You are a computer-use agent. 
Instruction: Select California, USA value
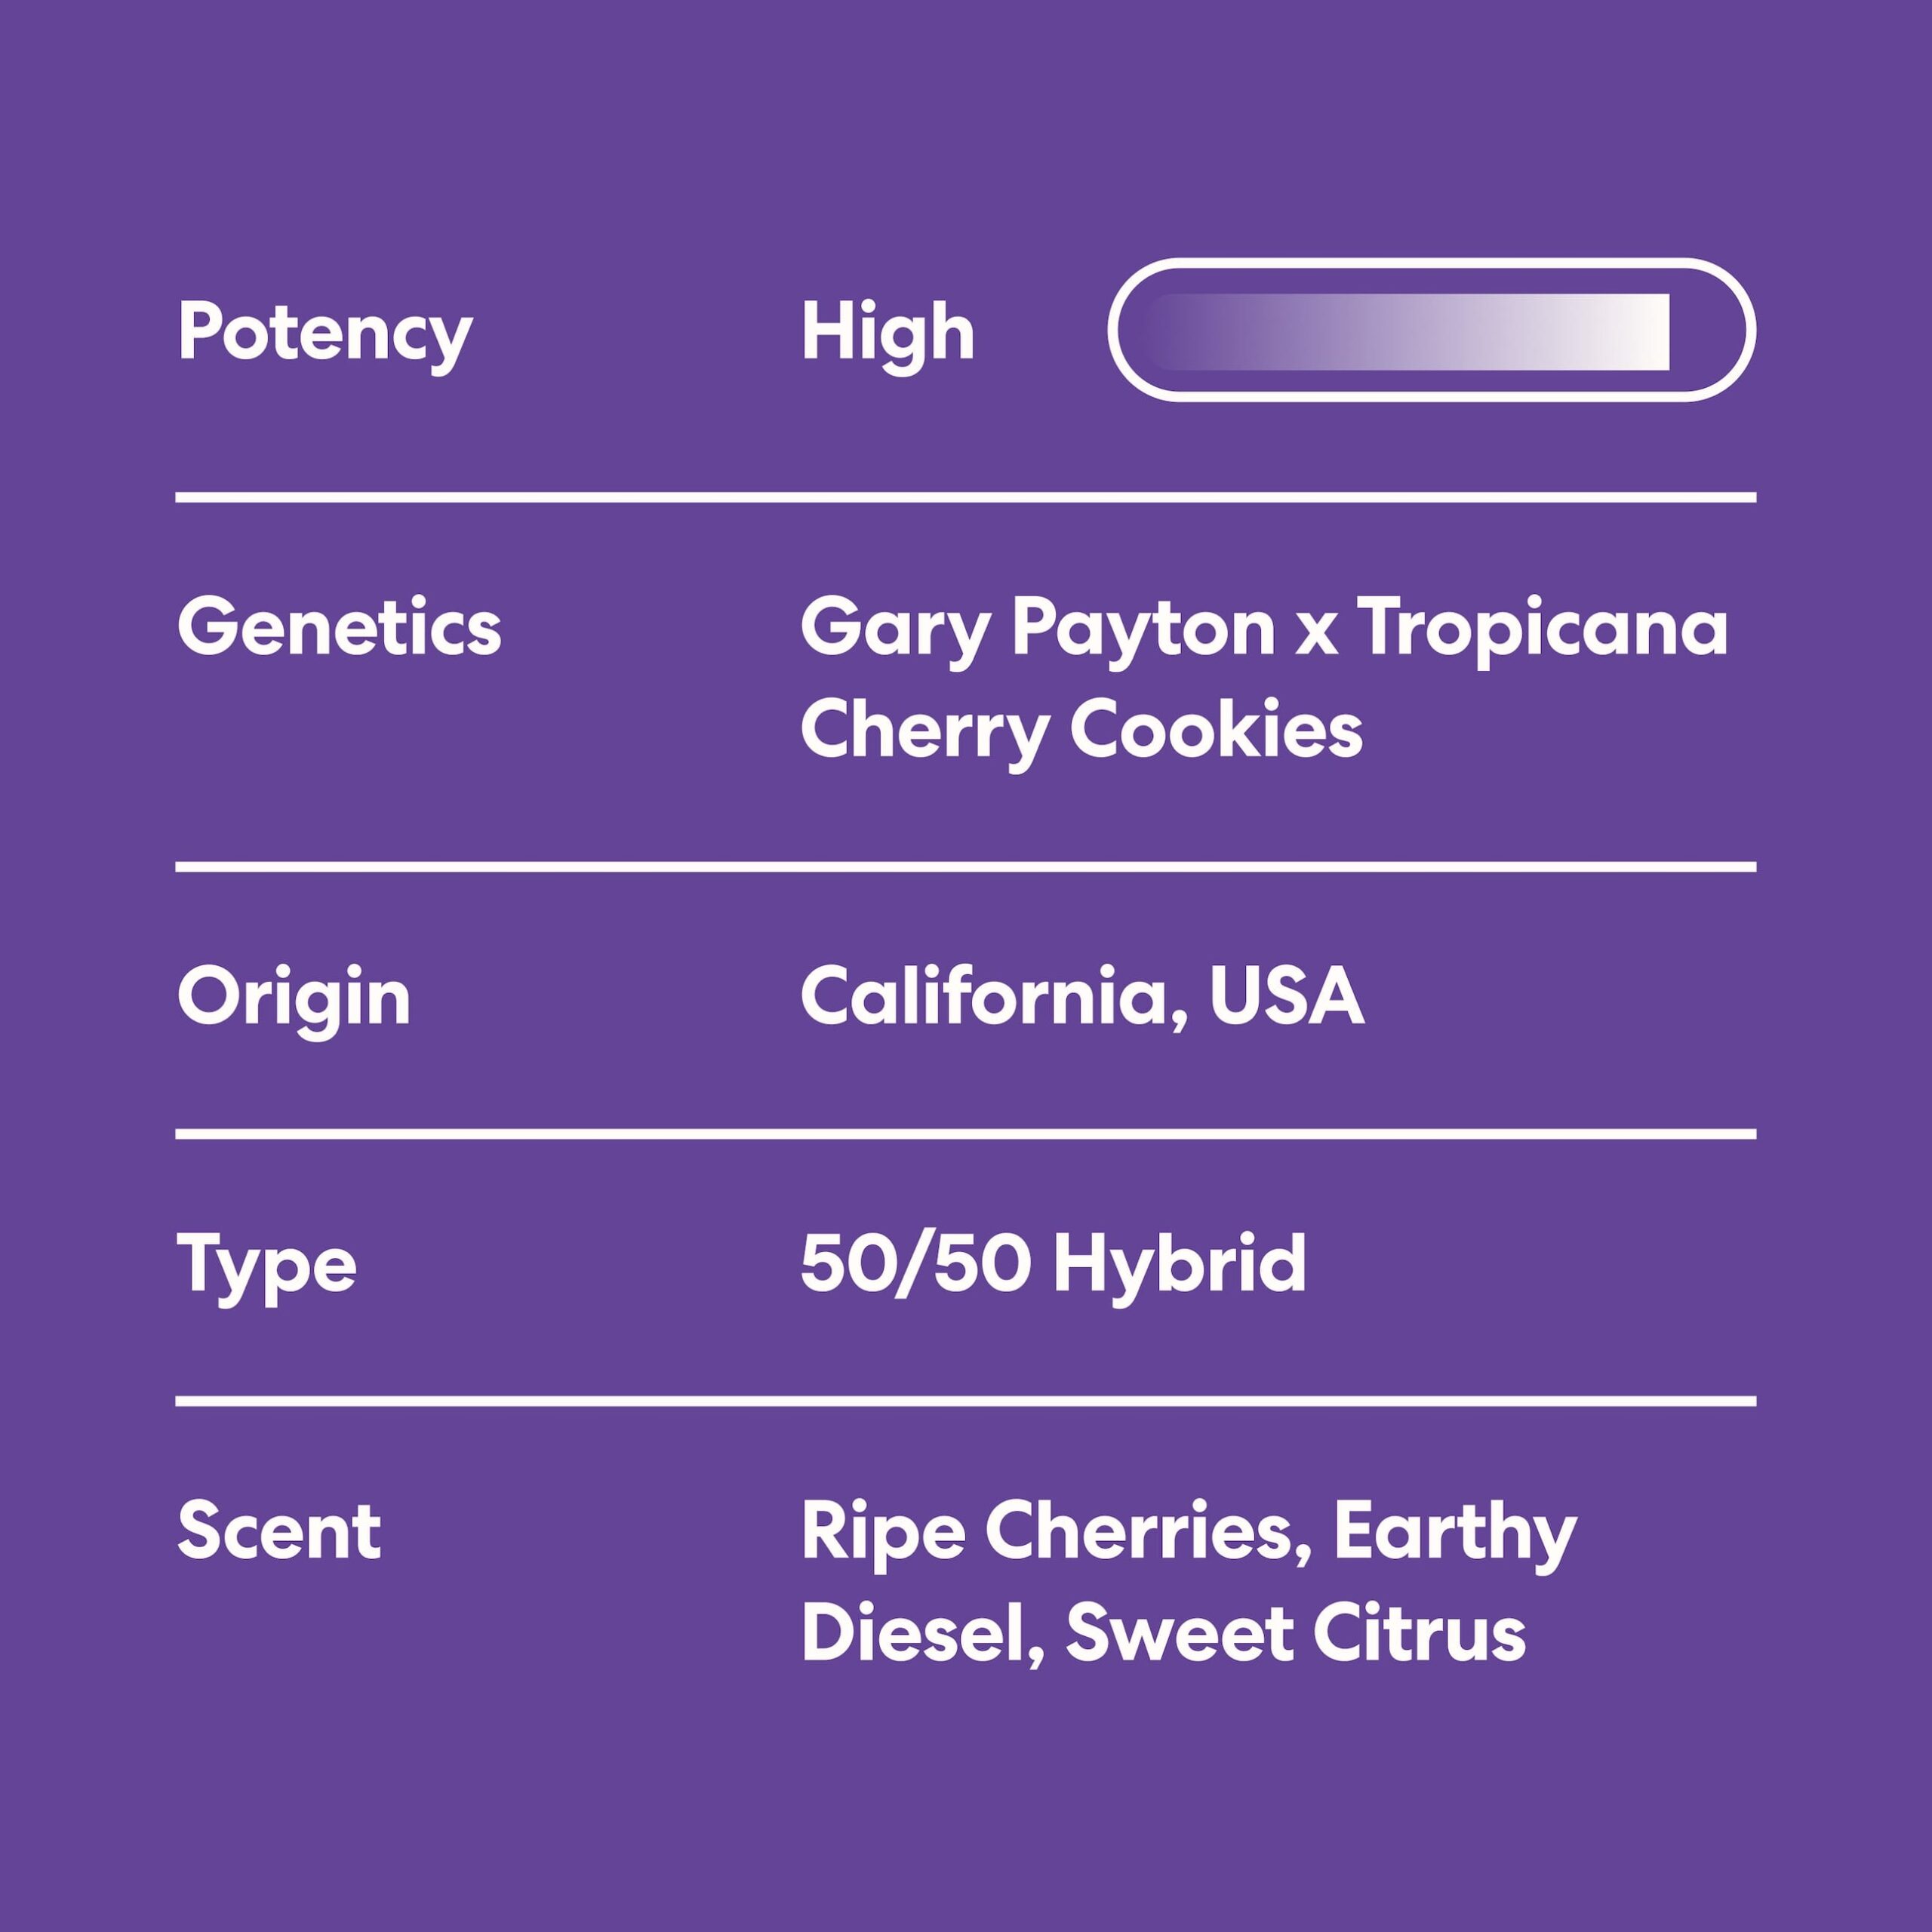tap(1082, 997)
